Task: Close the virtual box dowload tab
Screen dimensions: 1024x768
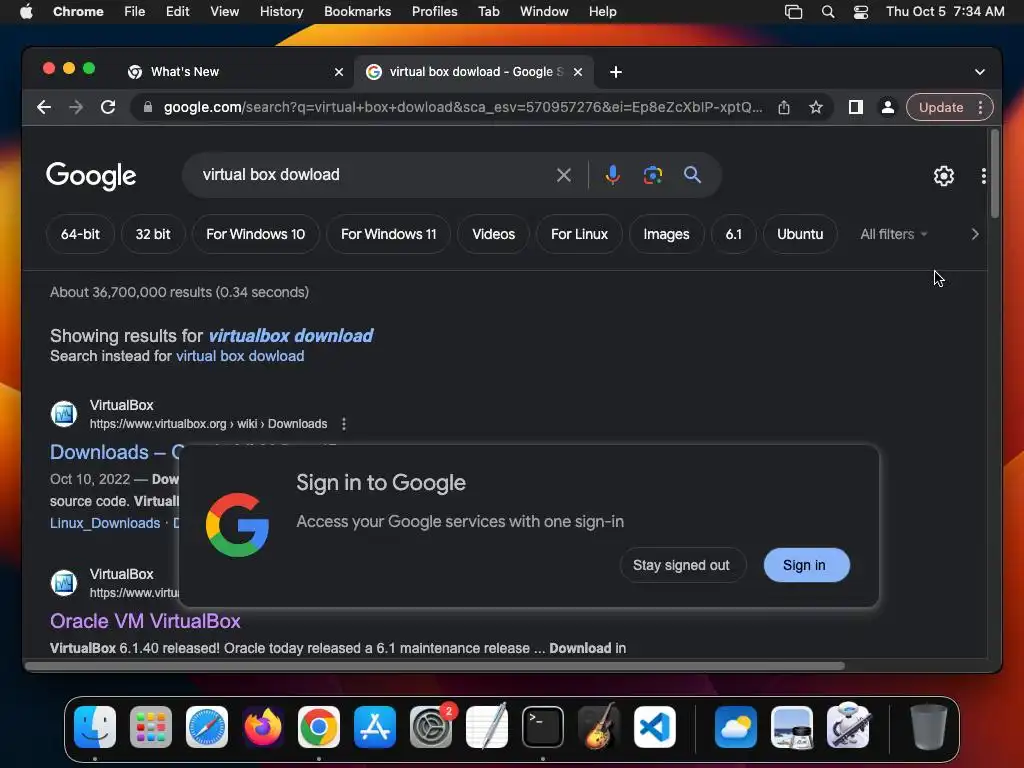Action: [578, 72]
